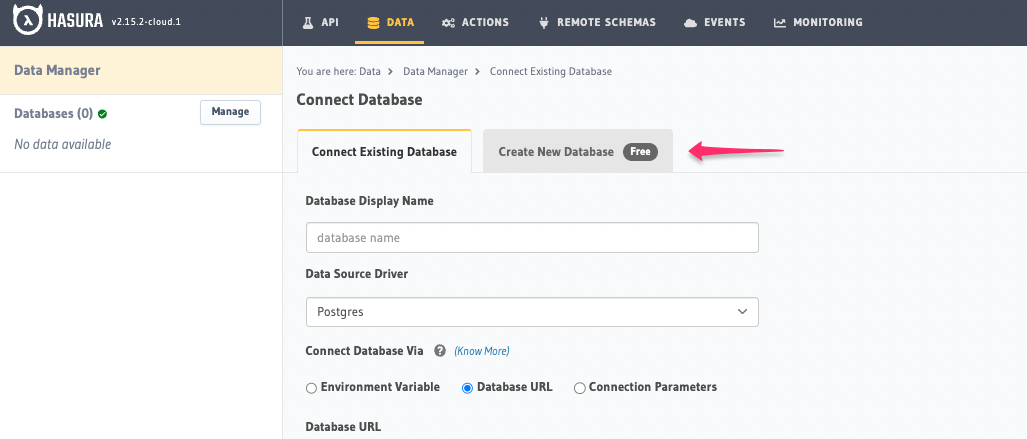Click the Monitoring chart icon
1027x439 pixels.
pyautogui.click(x=780, y=22)
